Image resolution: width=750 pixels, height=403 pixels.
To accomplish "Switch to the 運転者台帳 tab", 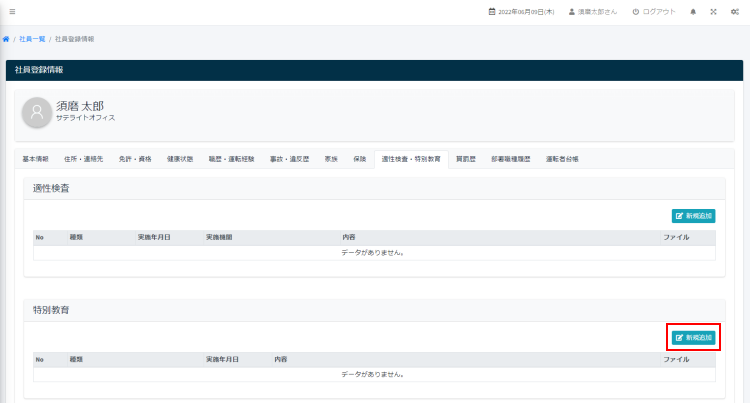I will pos(562,159).
